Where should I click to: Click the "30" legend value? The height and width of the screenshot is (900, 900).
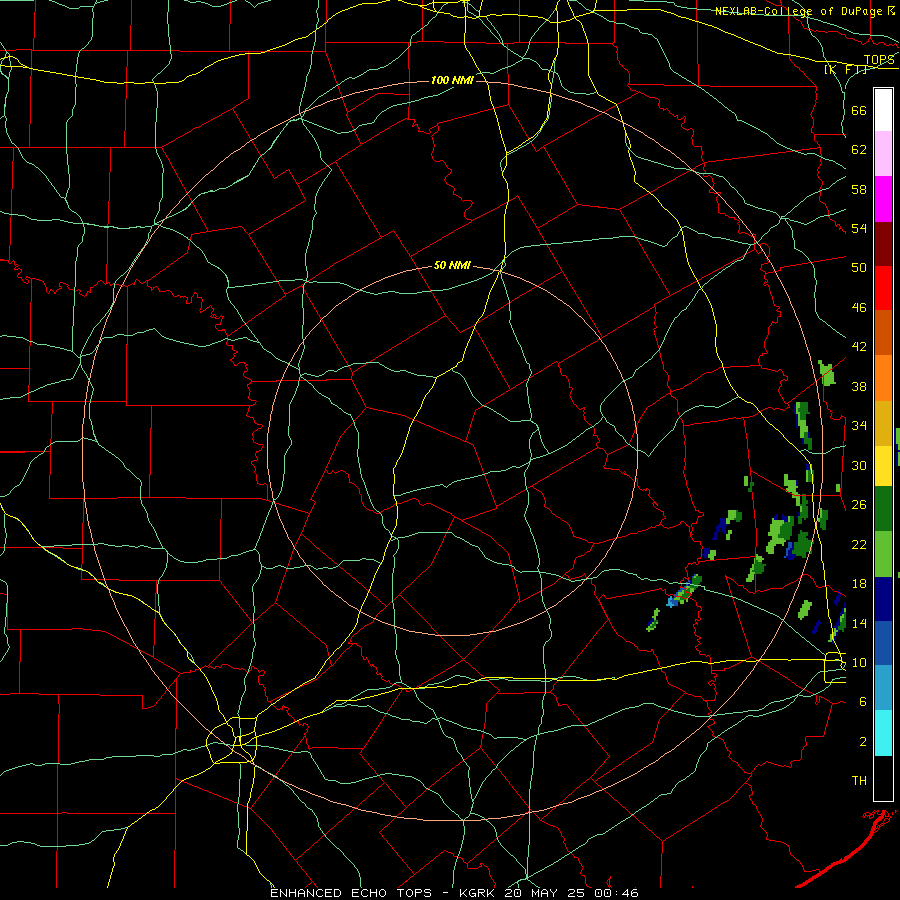click(x=859, y=465)
